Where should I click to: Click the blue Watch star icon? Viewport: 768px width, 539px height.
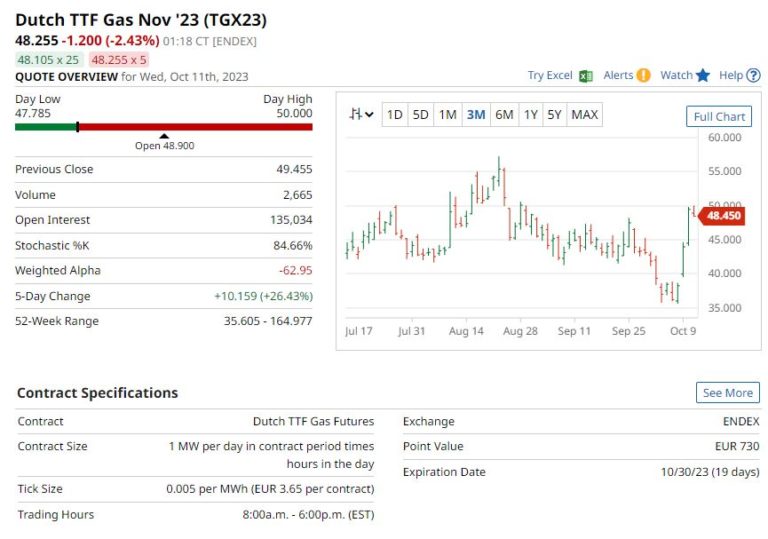point(703,76)
